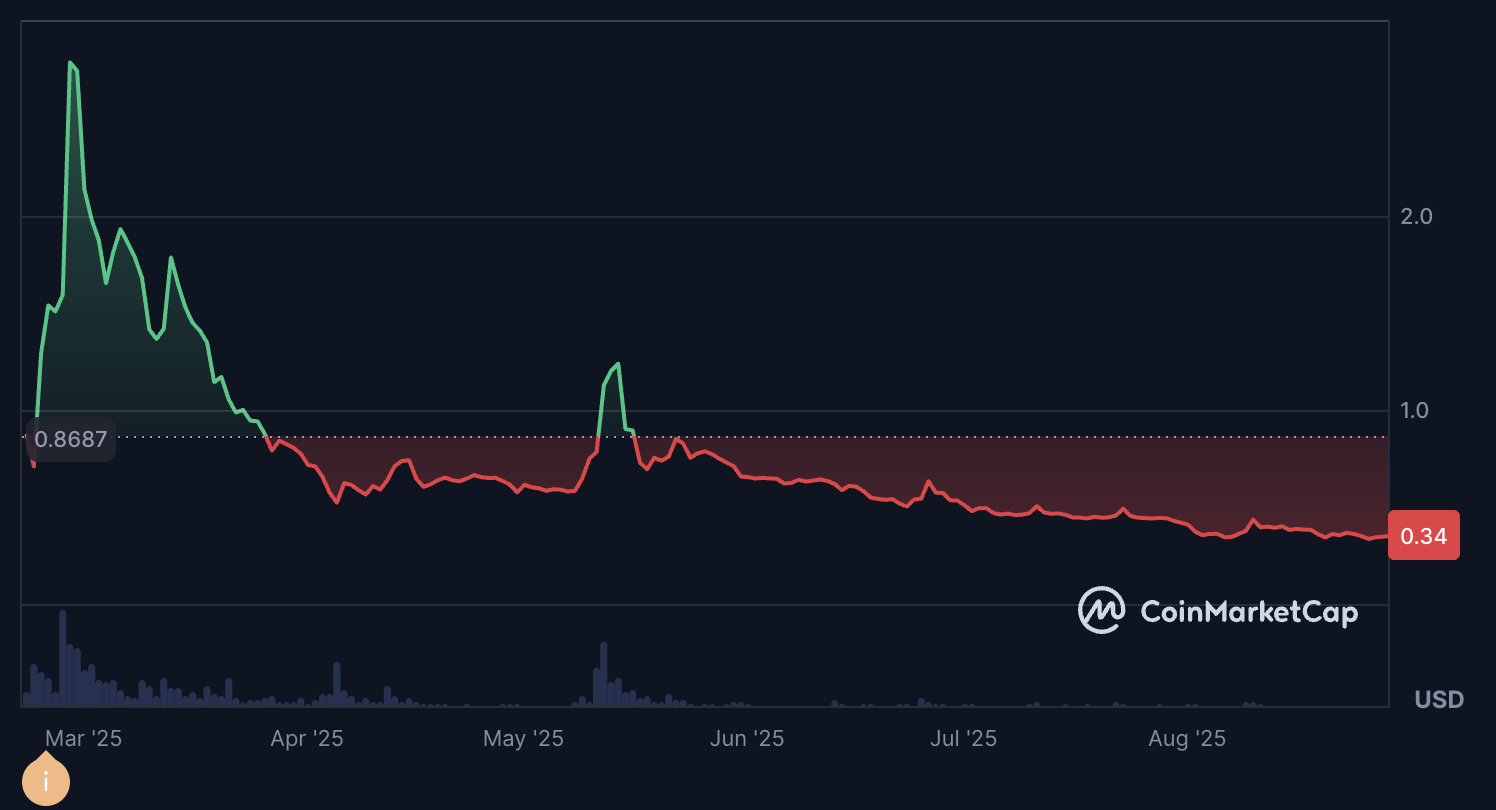1496x810 pixels.
Task: Select the Aug '25 axis label
Action: [x=1186, y=739]
